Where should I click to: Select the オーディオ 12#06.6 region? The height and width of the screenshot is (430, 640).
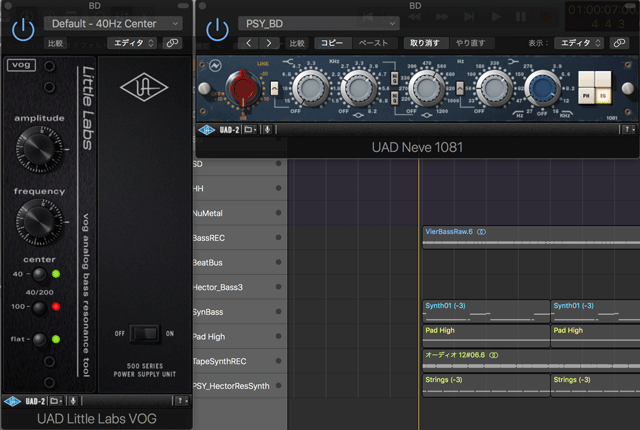(x=531, y=361)
